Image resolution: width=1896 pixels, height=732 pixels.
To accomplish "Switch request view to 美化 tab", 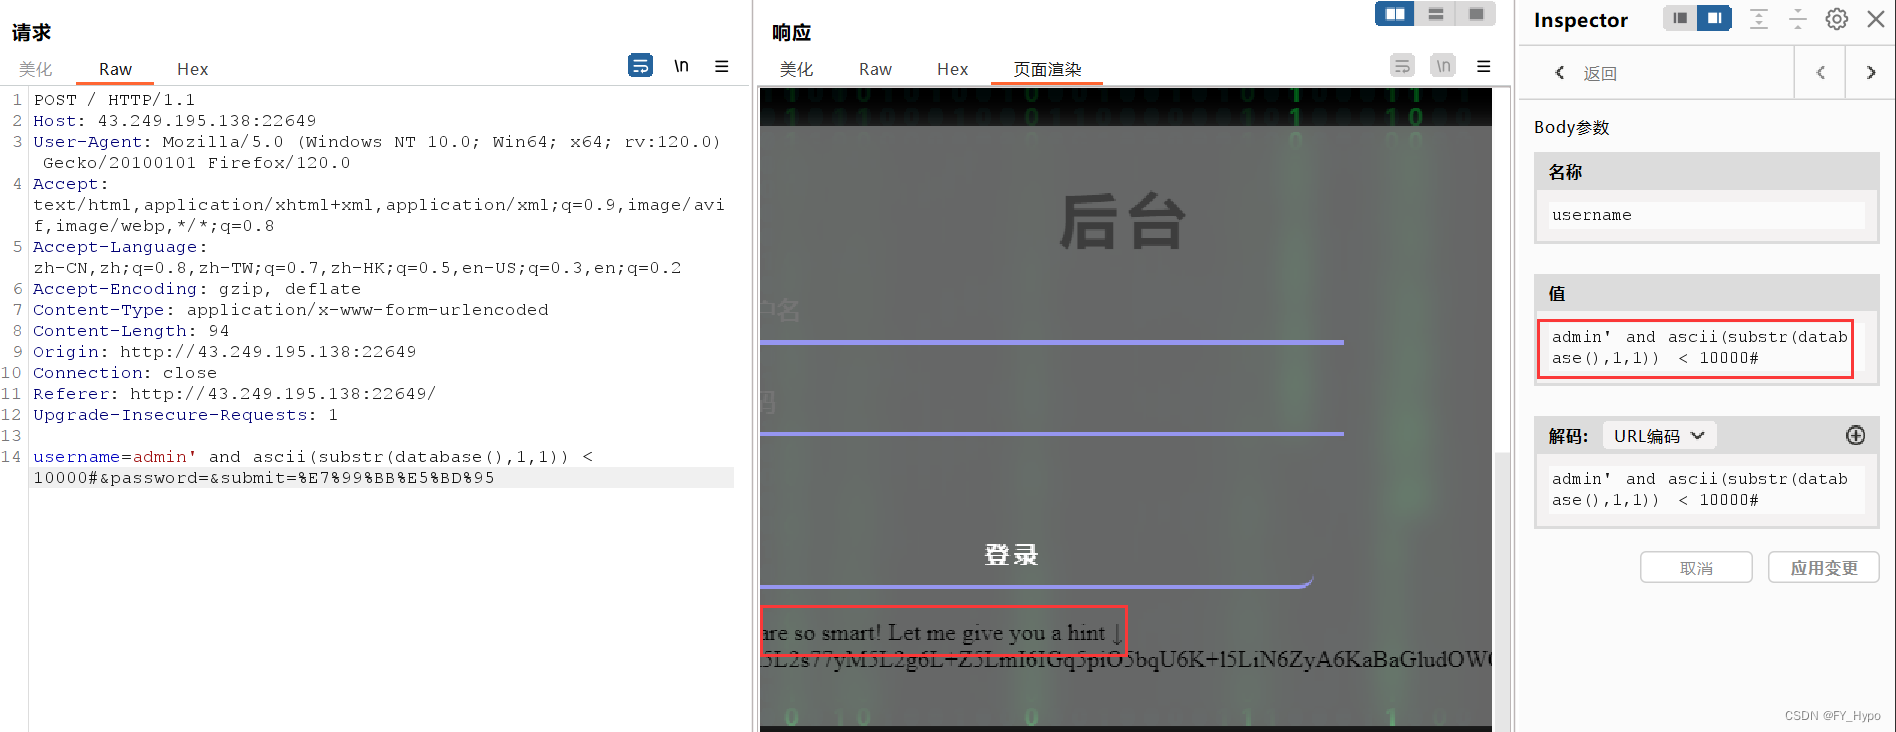I will pos(36,69).
